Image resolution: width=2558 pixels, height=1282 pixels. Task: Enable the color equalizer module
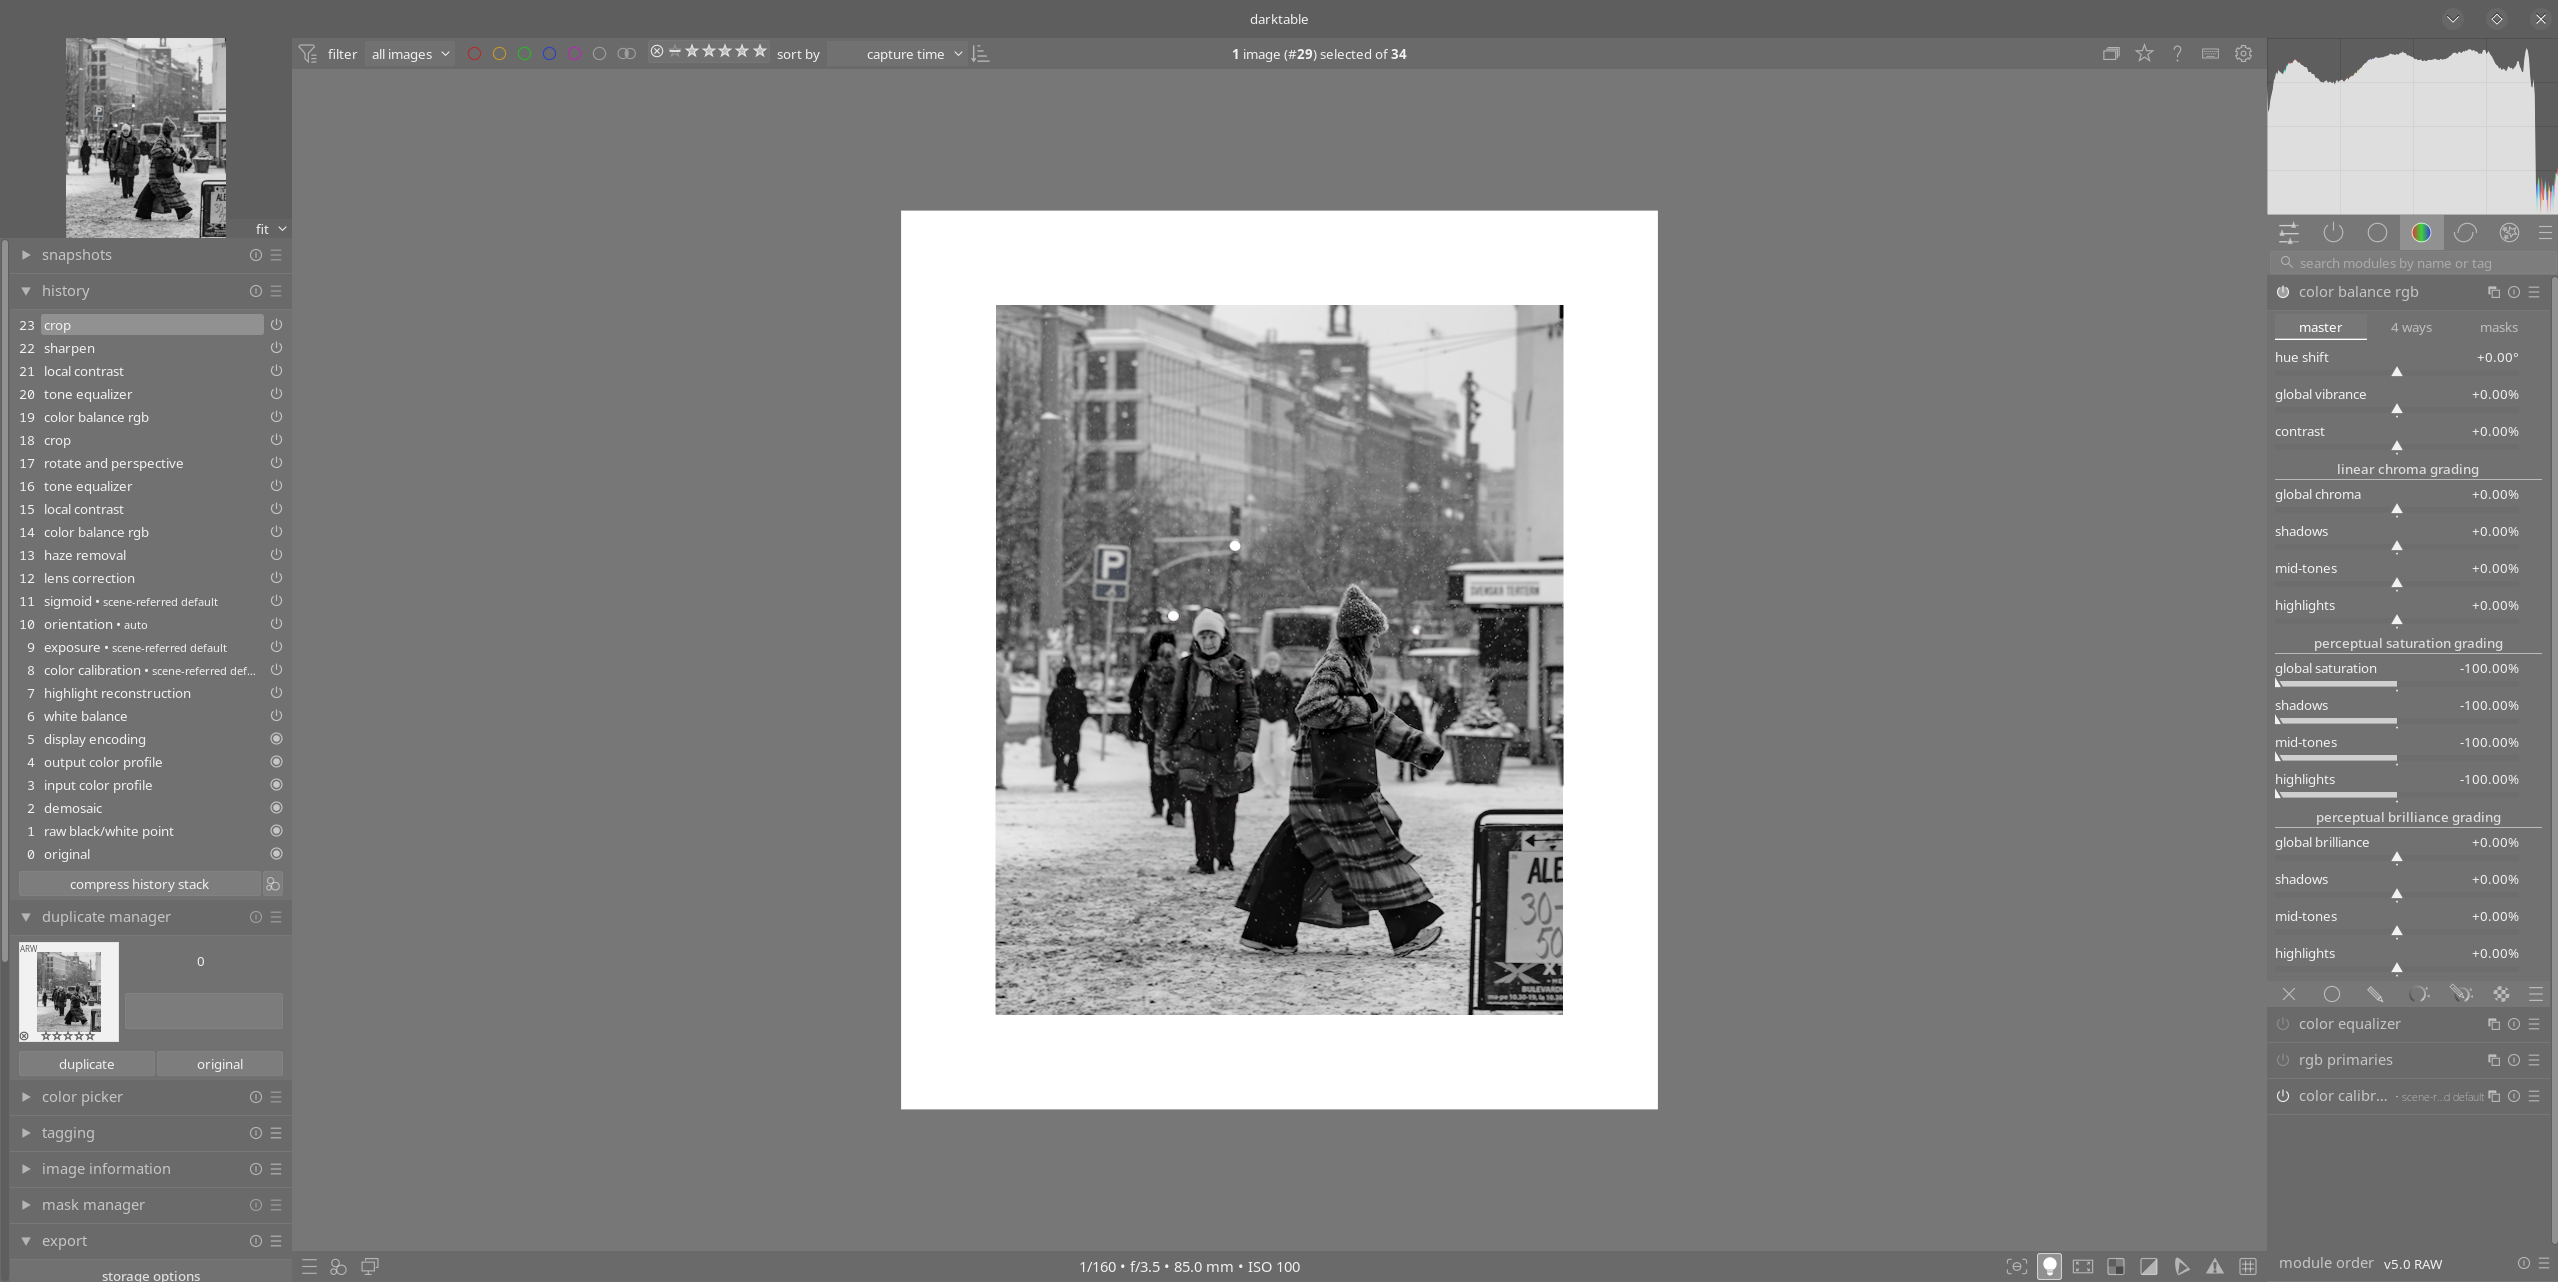pyautogui.click(x=2283, y=1024)
